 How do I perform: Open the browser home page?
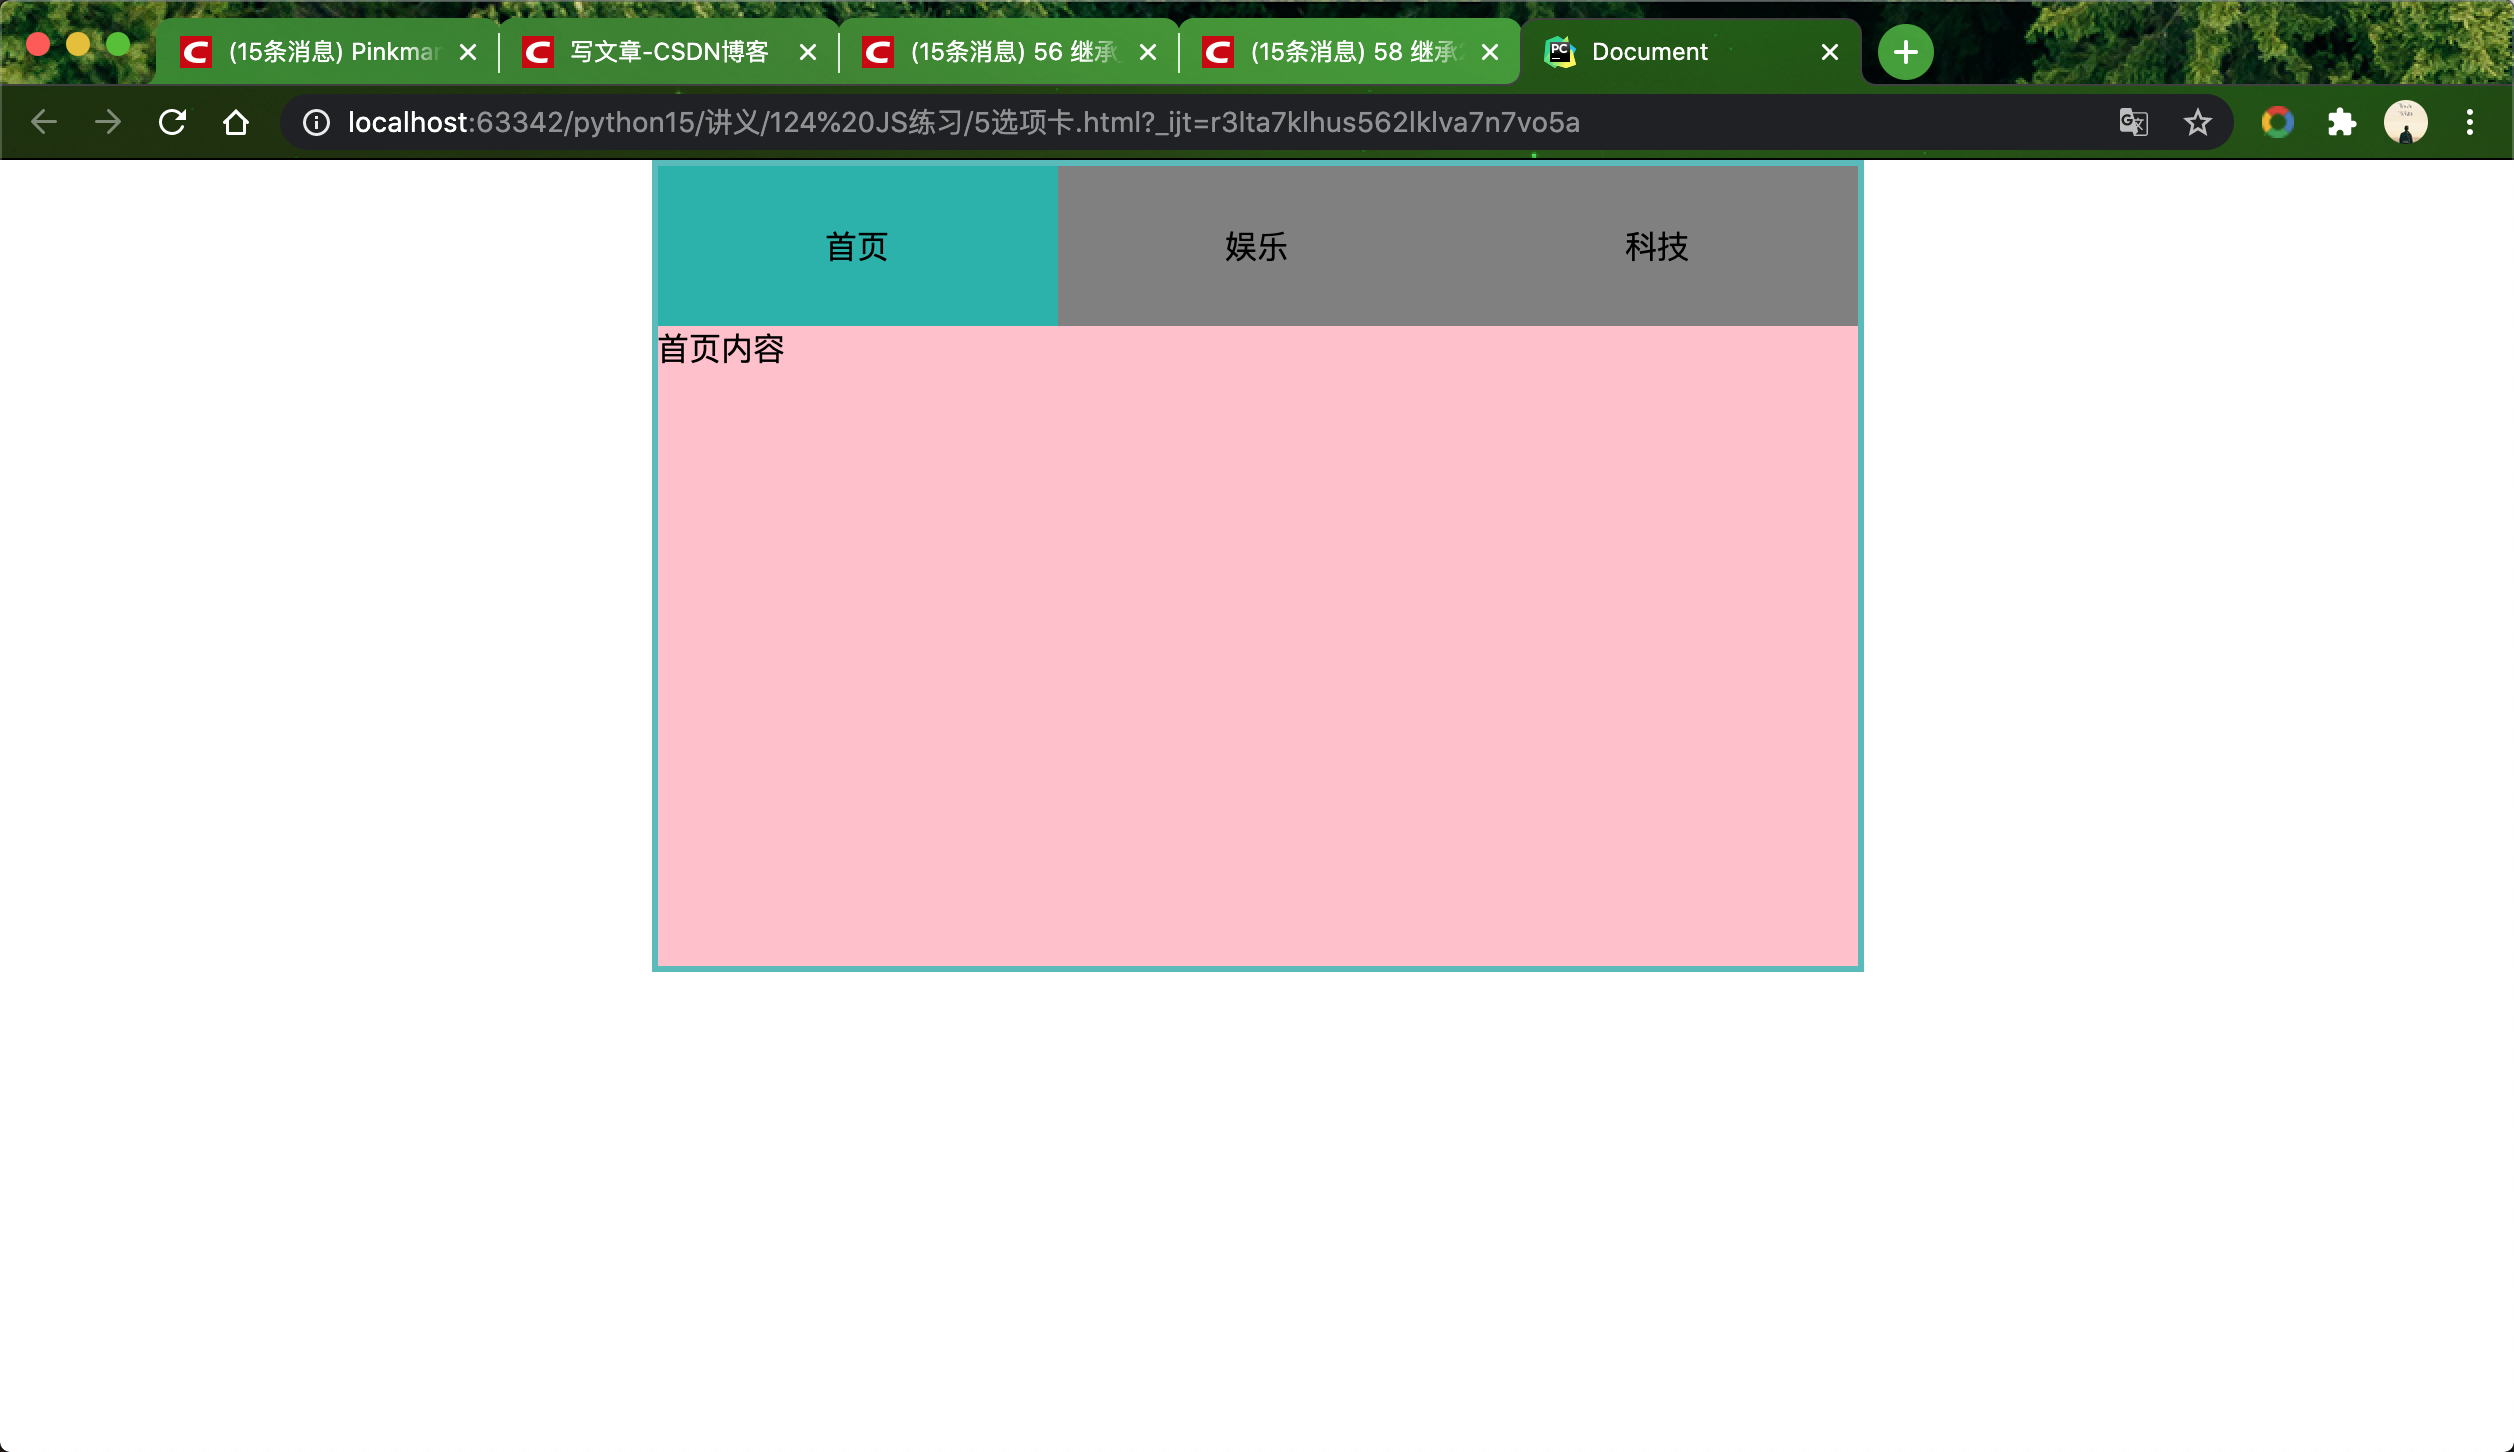[235, 122]
